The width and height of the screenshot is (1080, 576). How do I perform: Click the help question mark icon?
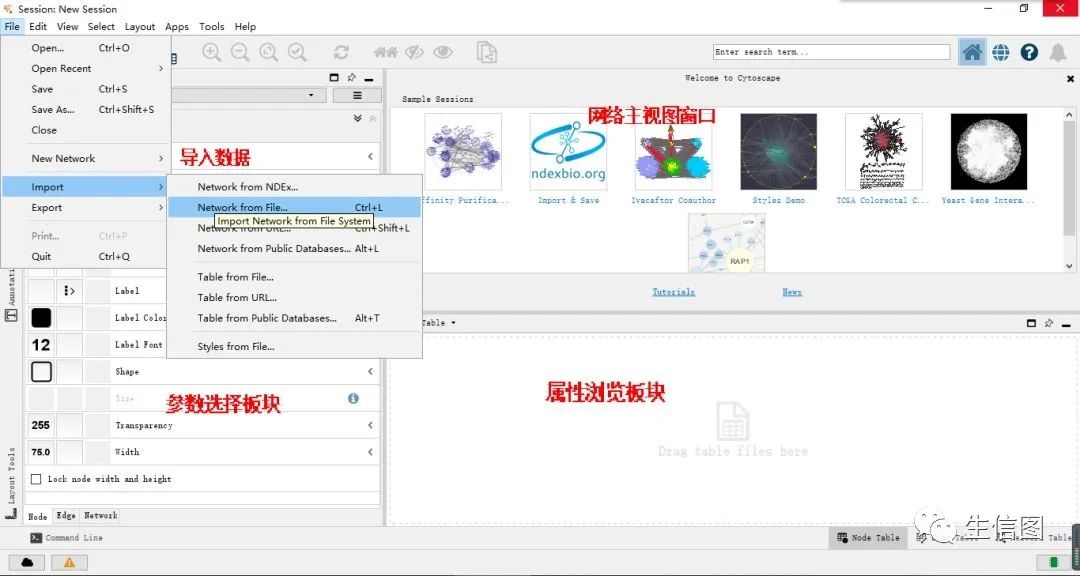tap(1029, 52)
